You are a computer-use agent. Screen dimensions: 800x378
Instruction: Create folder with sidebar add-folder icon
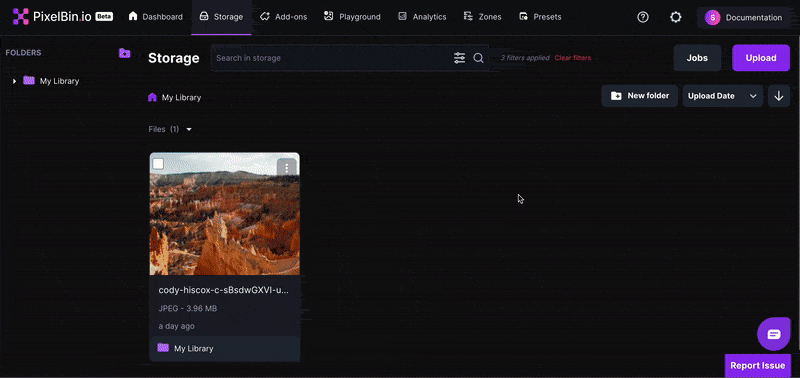124,53
